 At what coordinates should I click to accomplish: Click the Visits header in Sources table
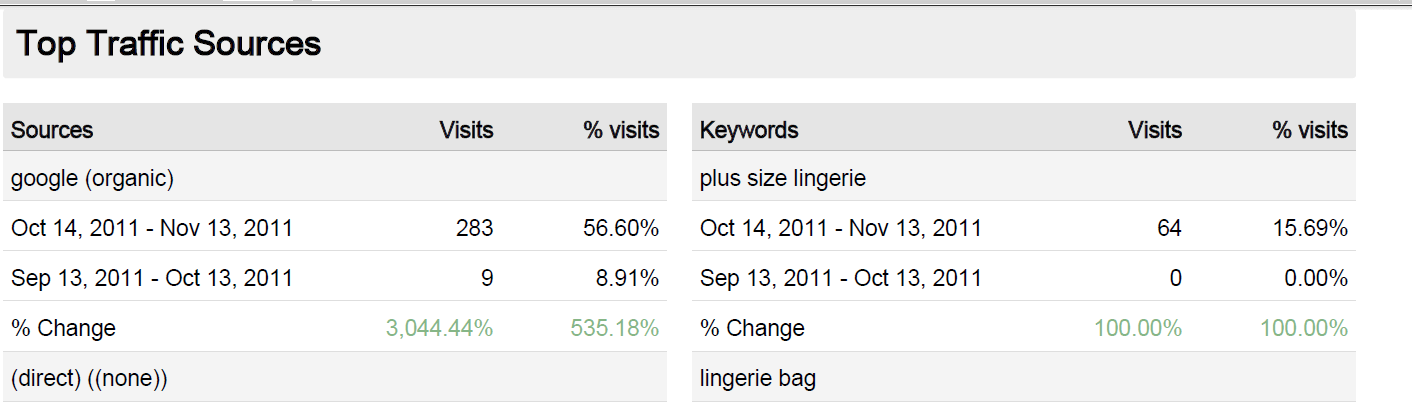coord(467,130)
